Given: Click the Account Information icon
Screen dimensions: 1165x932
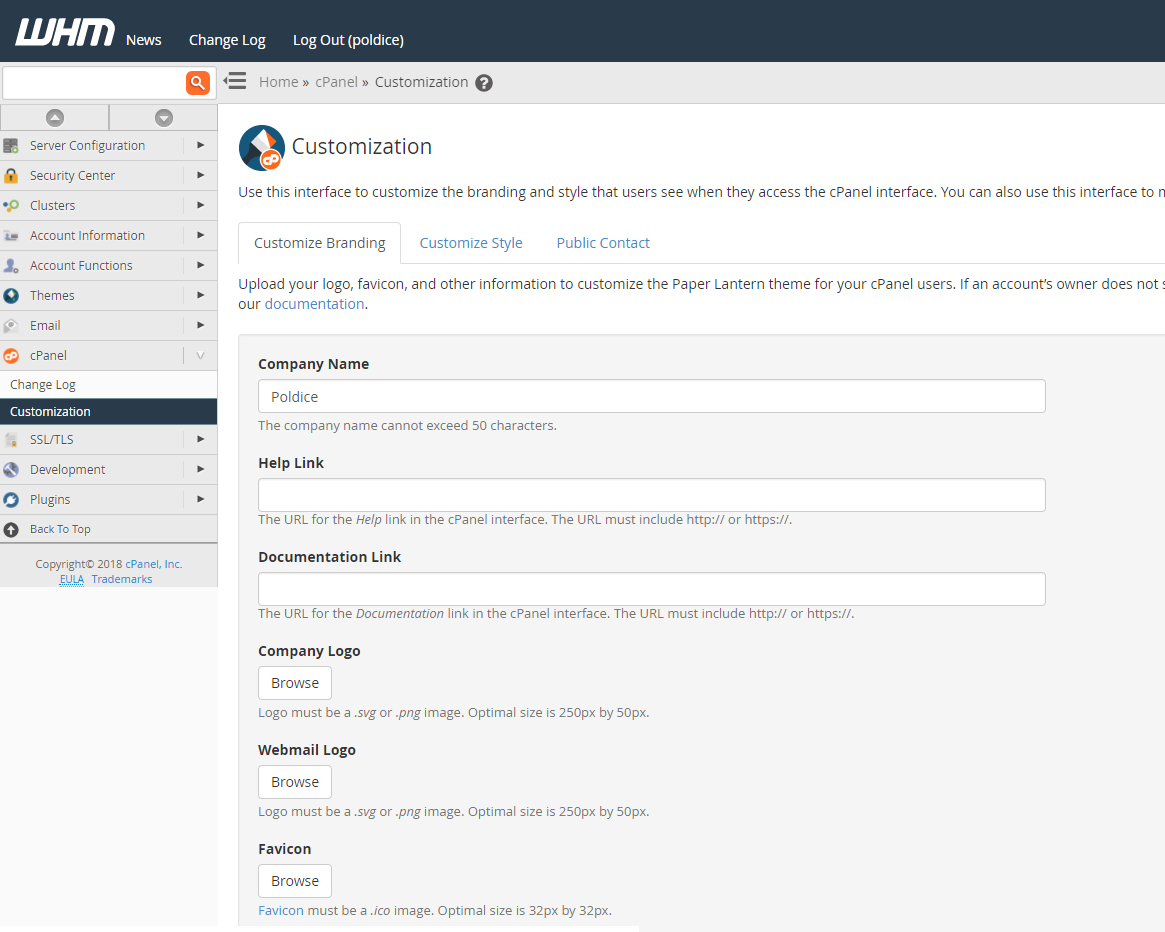Looking at the screenshot, I should pos(11,236).
